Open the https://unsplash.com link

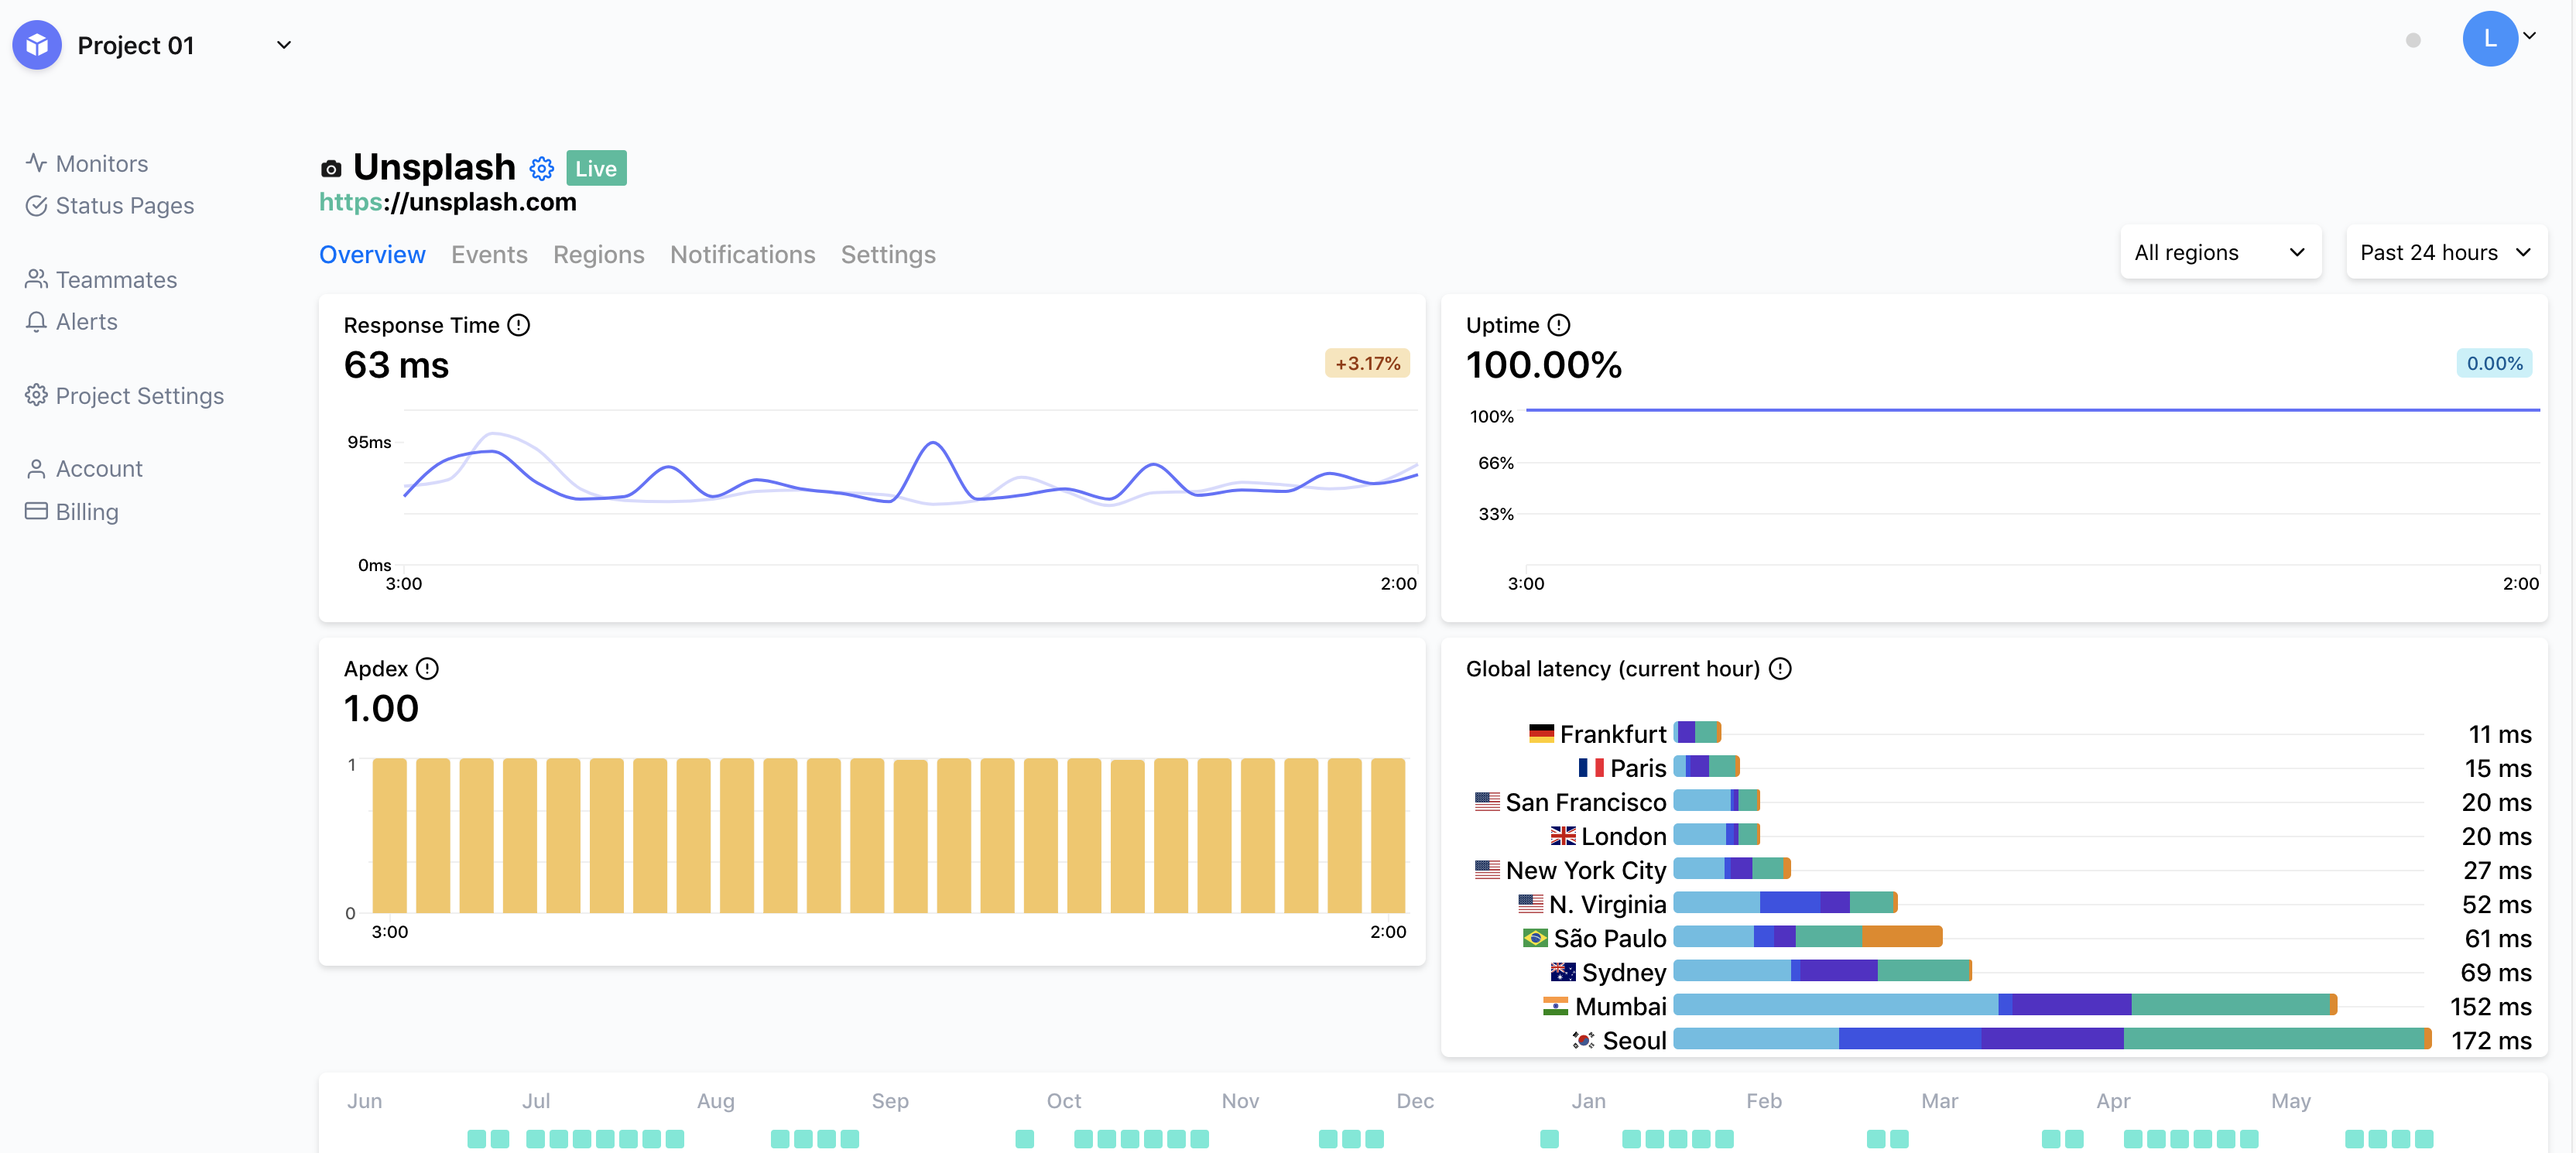(447, 202)
